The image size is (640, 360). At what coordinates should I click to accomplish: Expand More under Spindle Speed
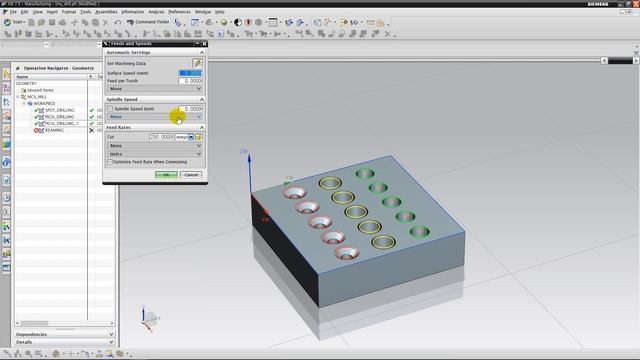tap(154, 117)
